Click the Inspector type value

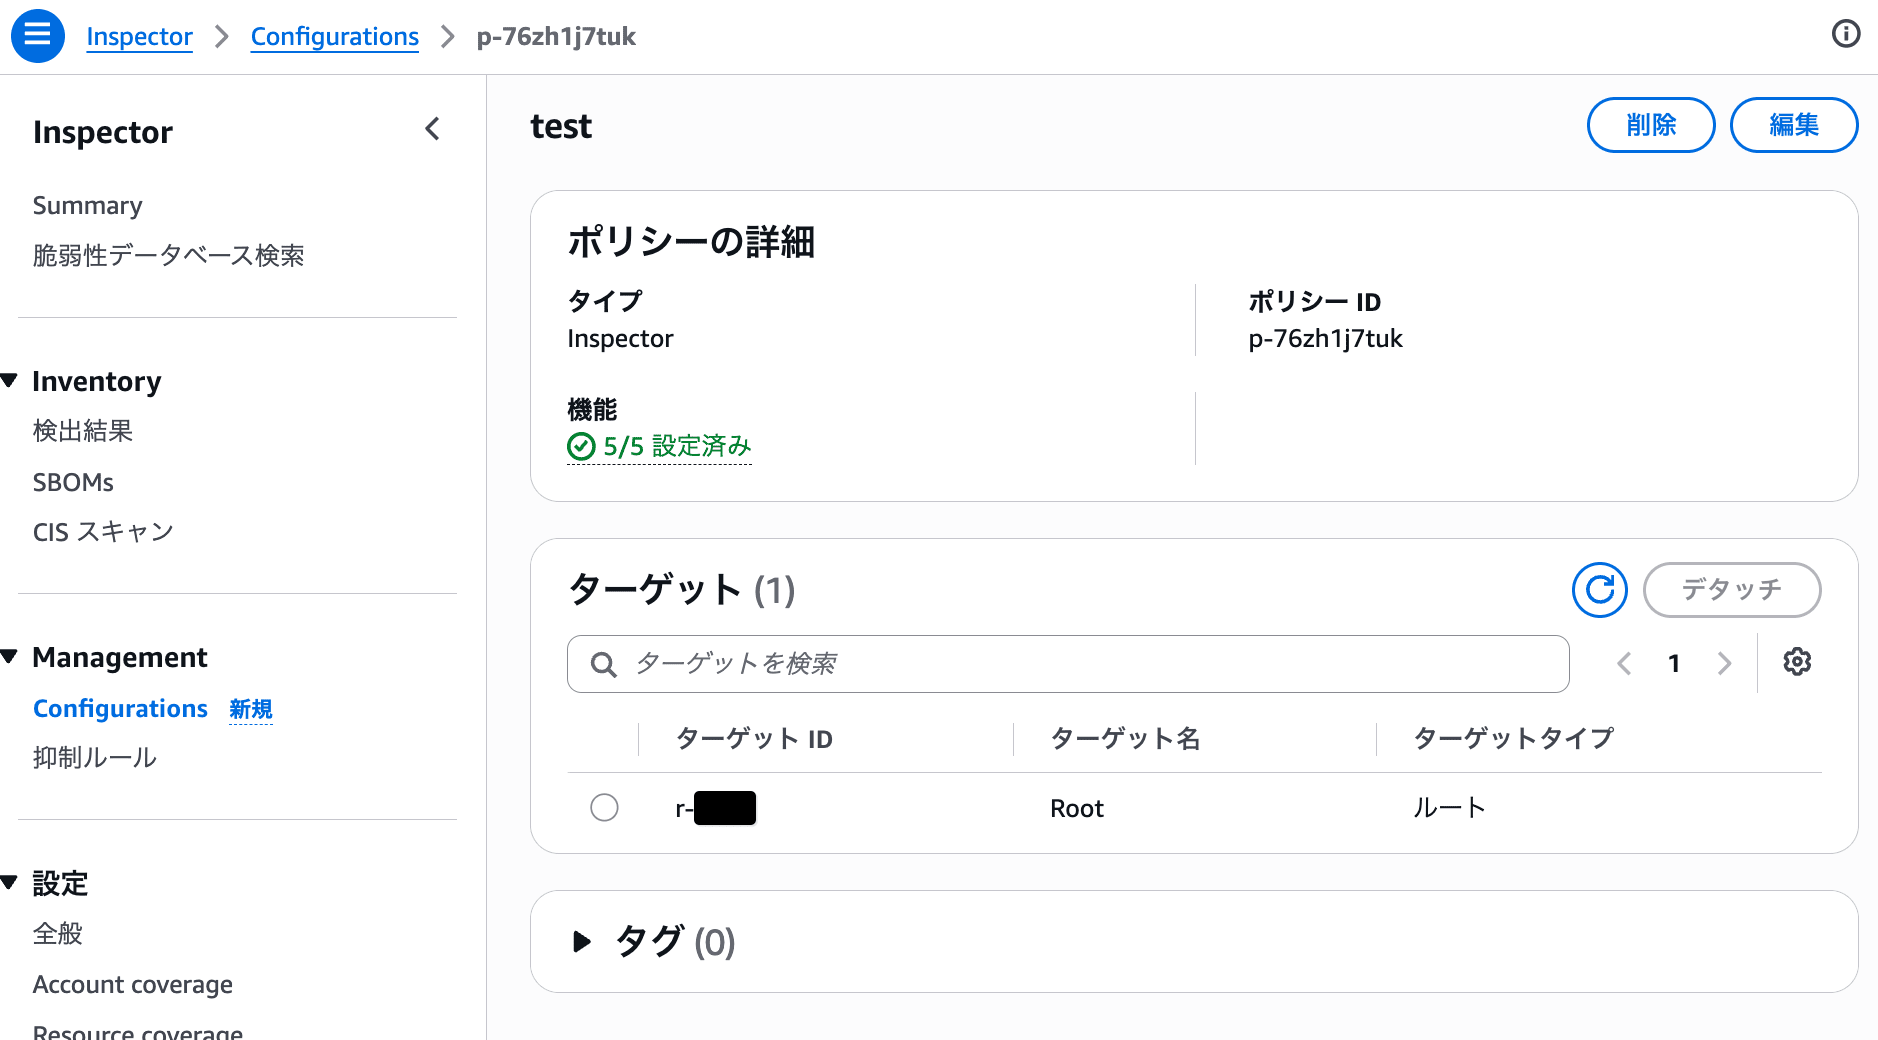[x=620, y=339]
